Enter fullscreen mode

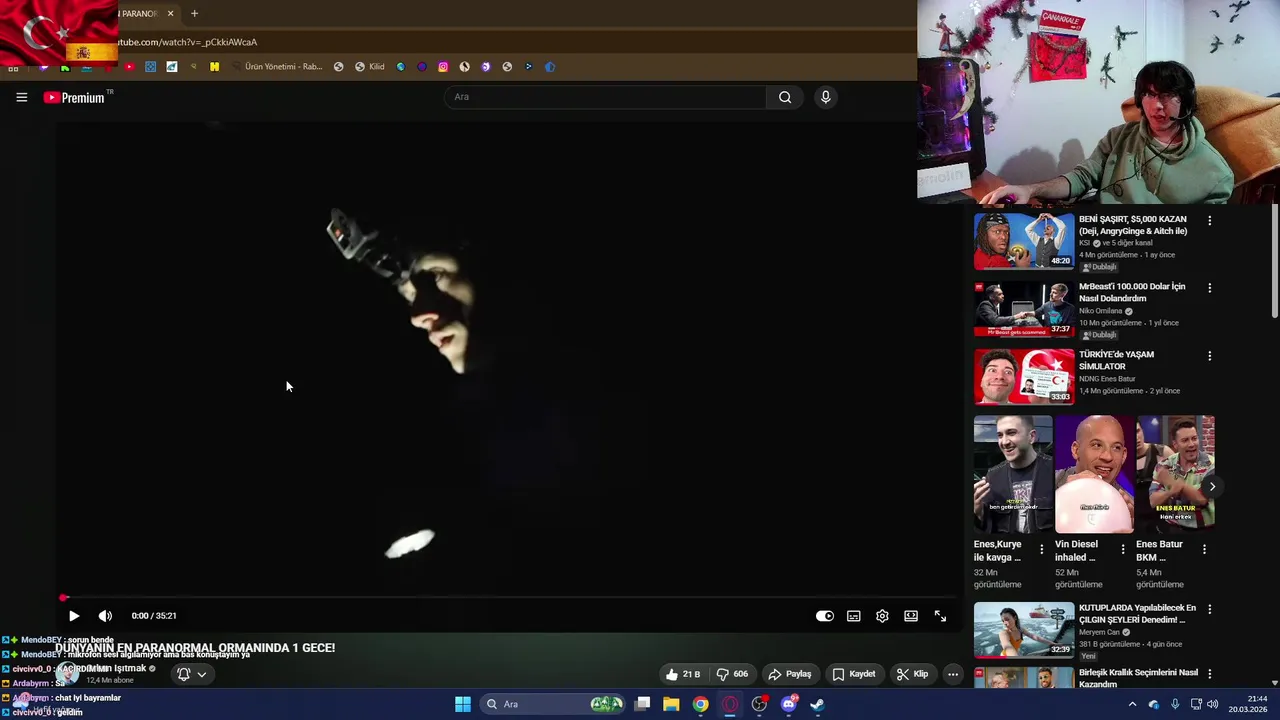click(x=940, y=616)
